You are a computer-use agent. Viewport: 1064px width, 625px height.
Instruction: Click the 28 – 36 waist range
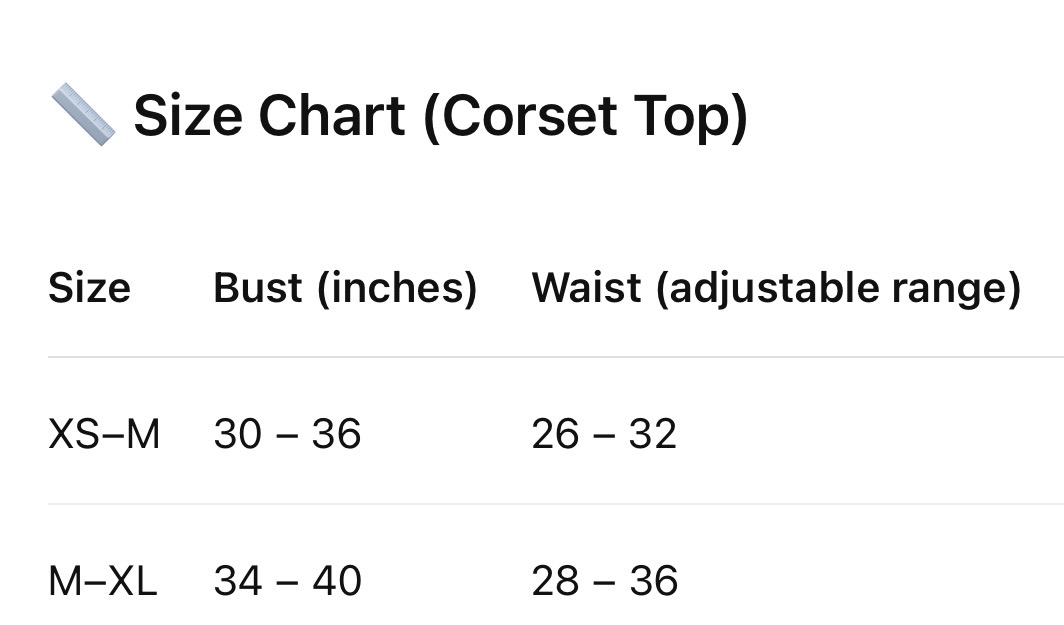(605, 581)
